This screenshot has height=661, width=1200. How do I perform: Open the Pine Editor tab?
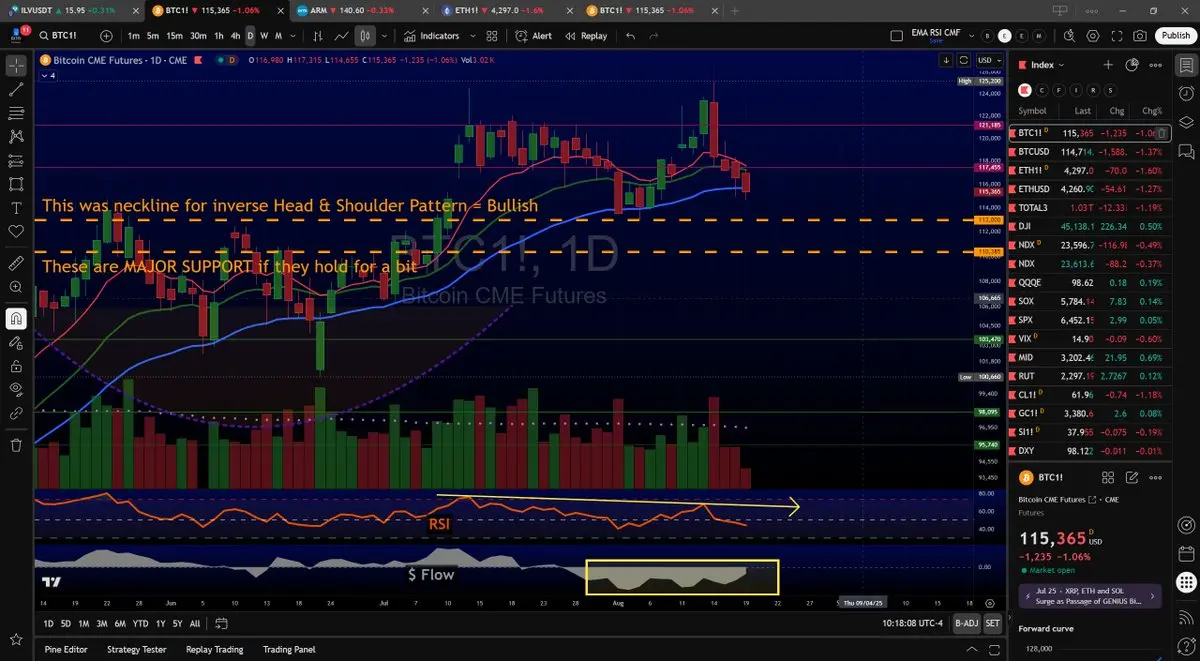(x=66, y=649)
